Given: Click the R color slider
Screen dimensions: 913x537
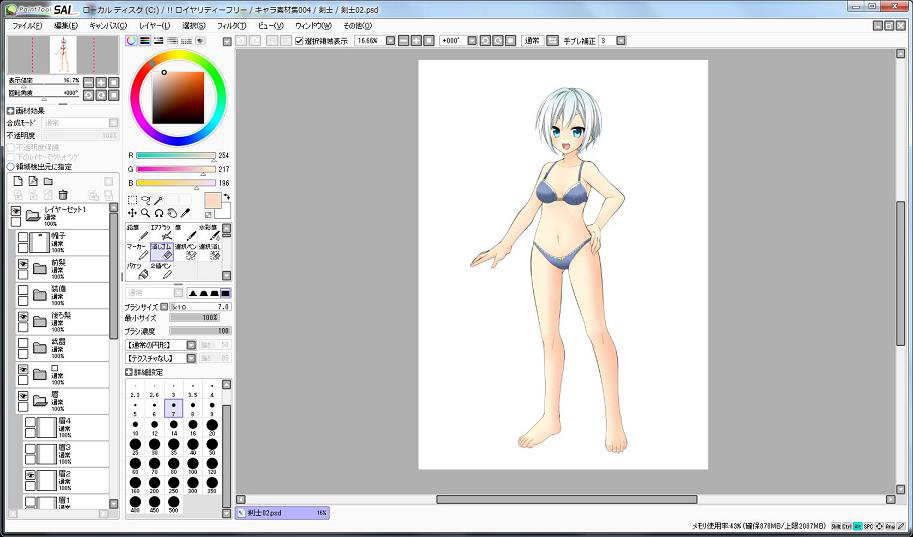Looking at the screenshot, I should pos(176,156).
